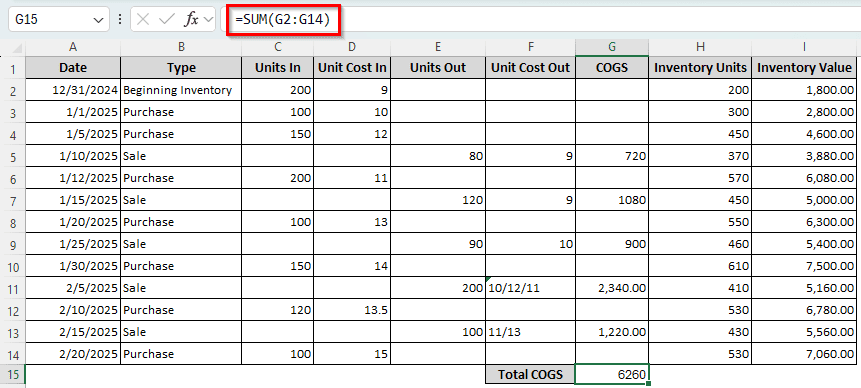
Task: Click the COGS cell showing 2,340.00
Action: click(x=612, y=288)
